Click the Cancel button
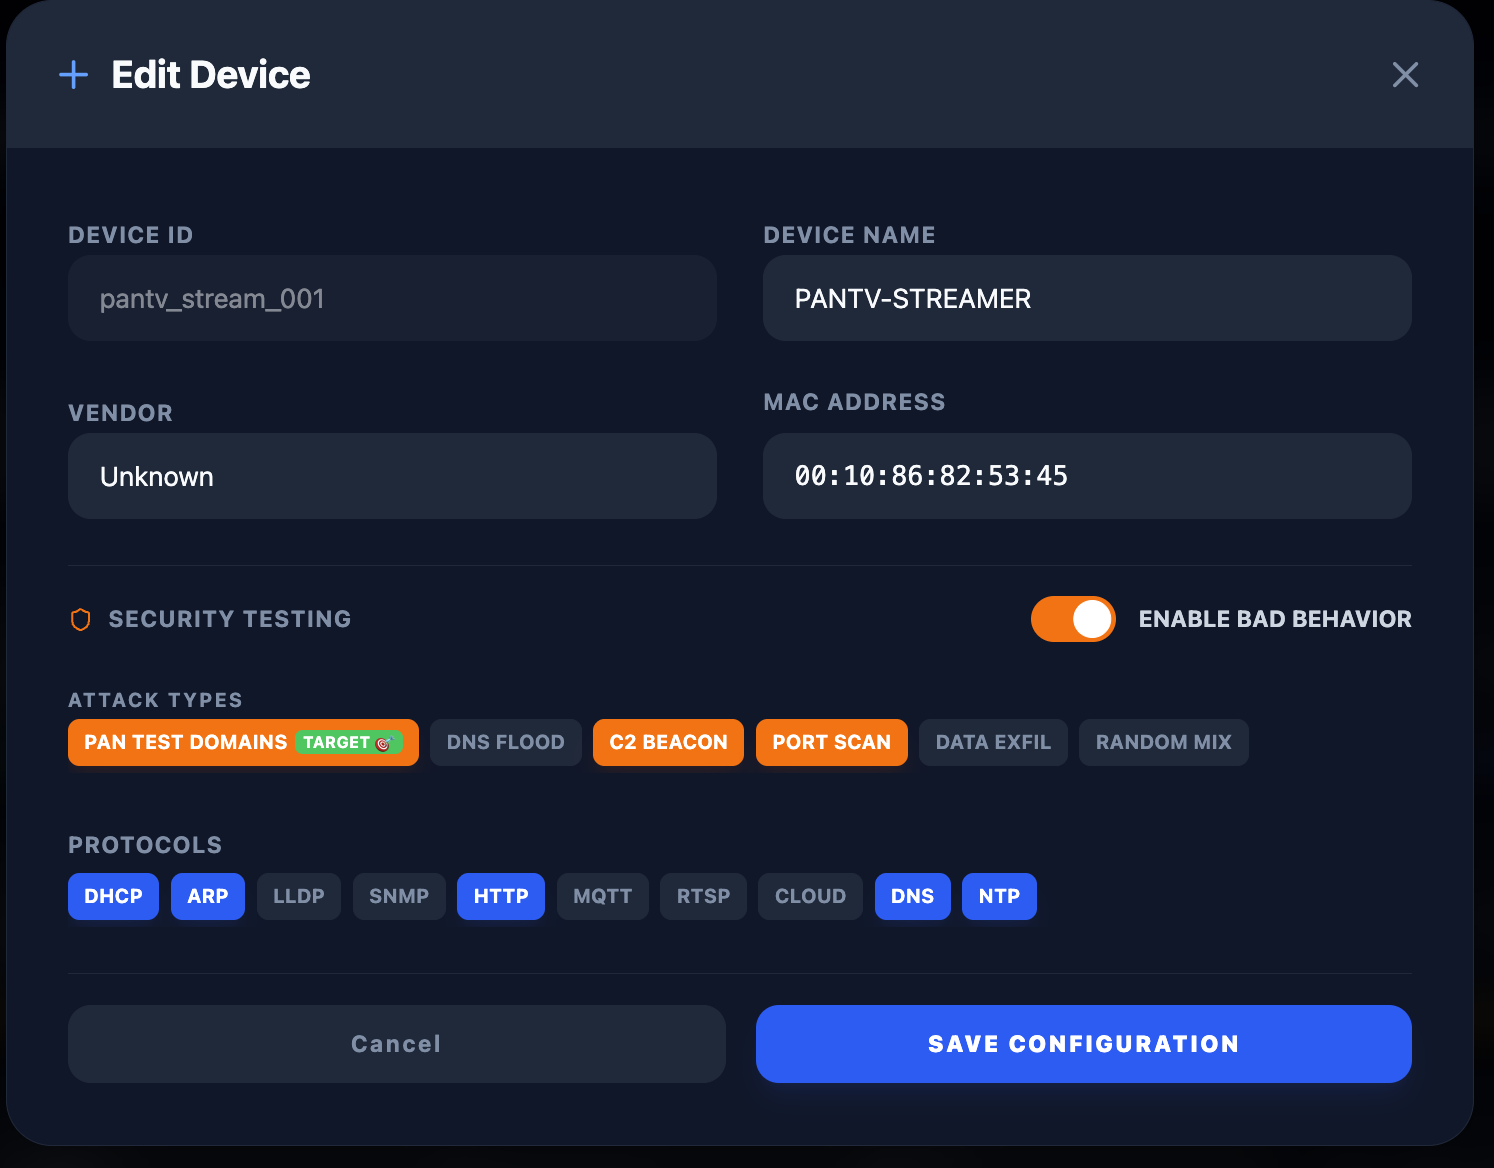Image resolution: width=1494 pixels, height=1168 pixels. click(396, 1044)
